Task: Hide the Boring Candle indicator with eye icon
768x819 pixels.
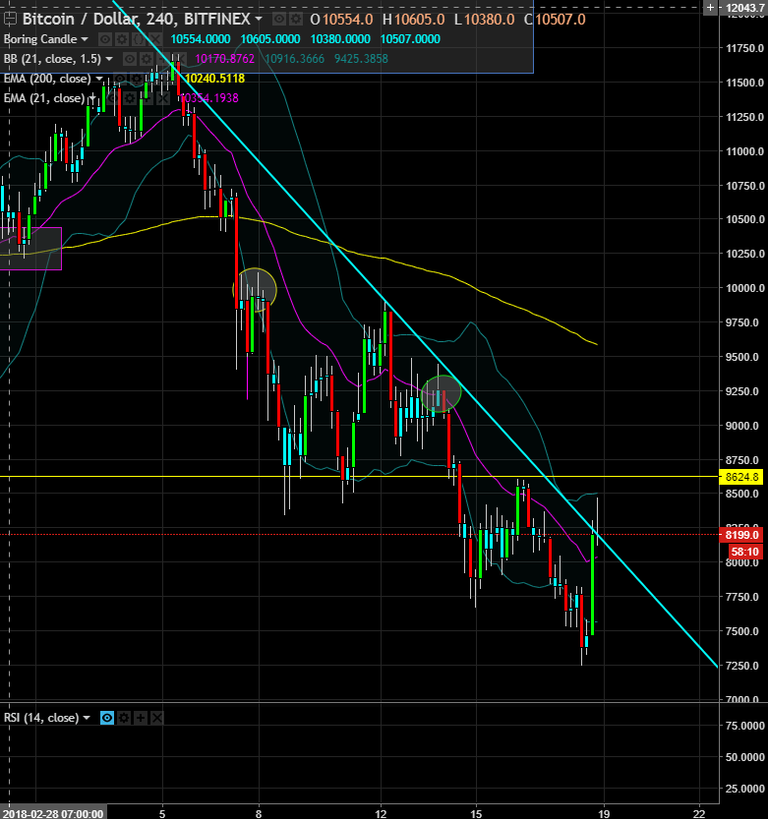Action: click(x=105, y=39)
